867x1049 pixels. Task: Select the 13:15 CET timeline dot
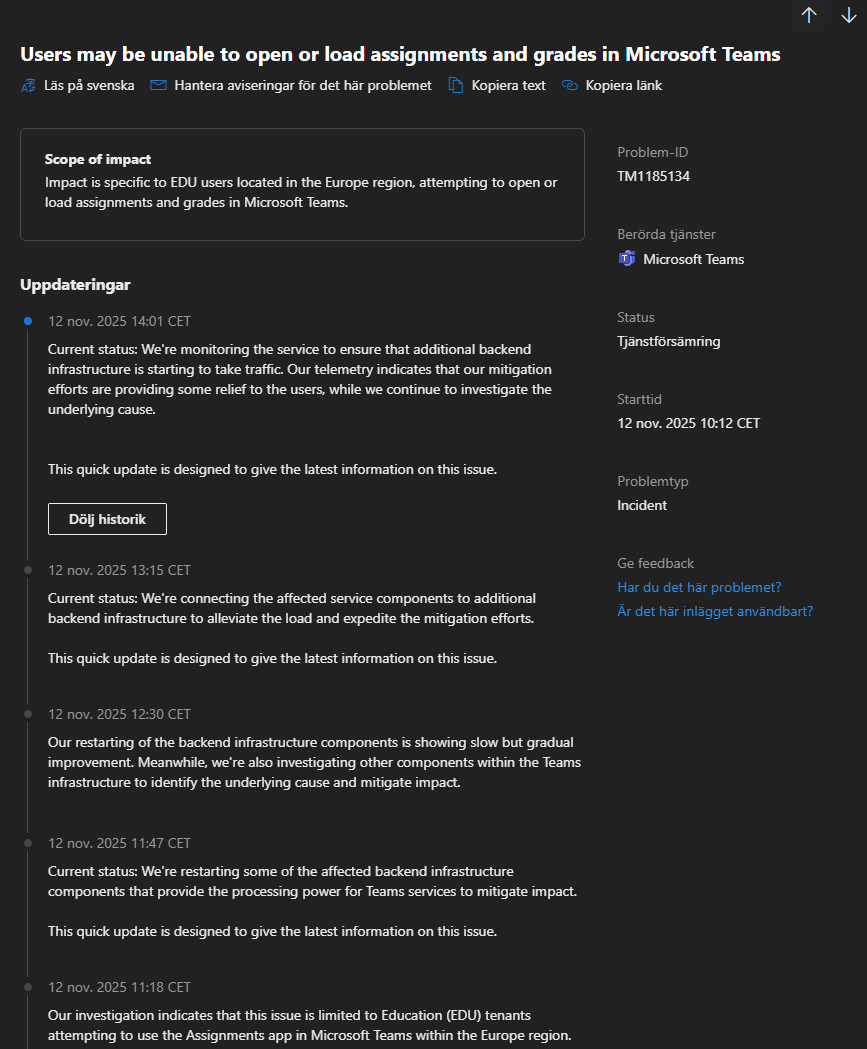click(28, 570)
